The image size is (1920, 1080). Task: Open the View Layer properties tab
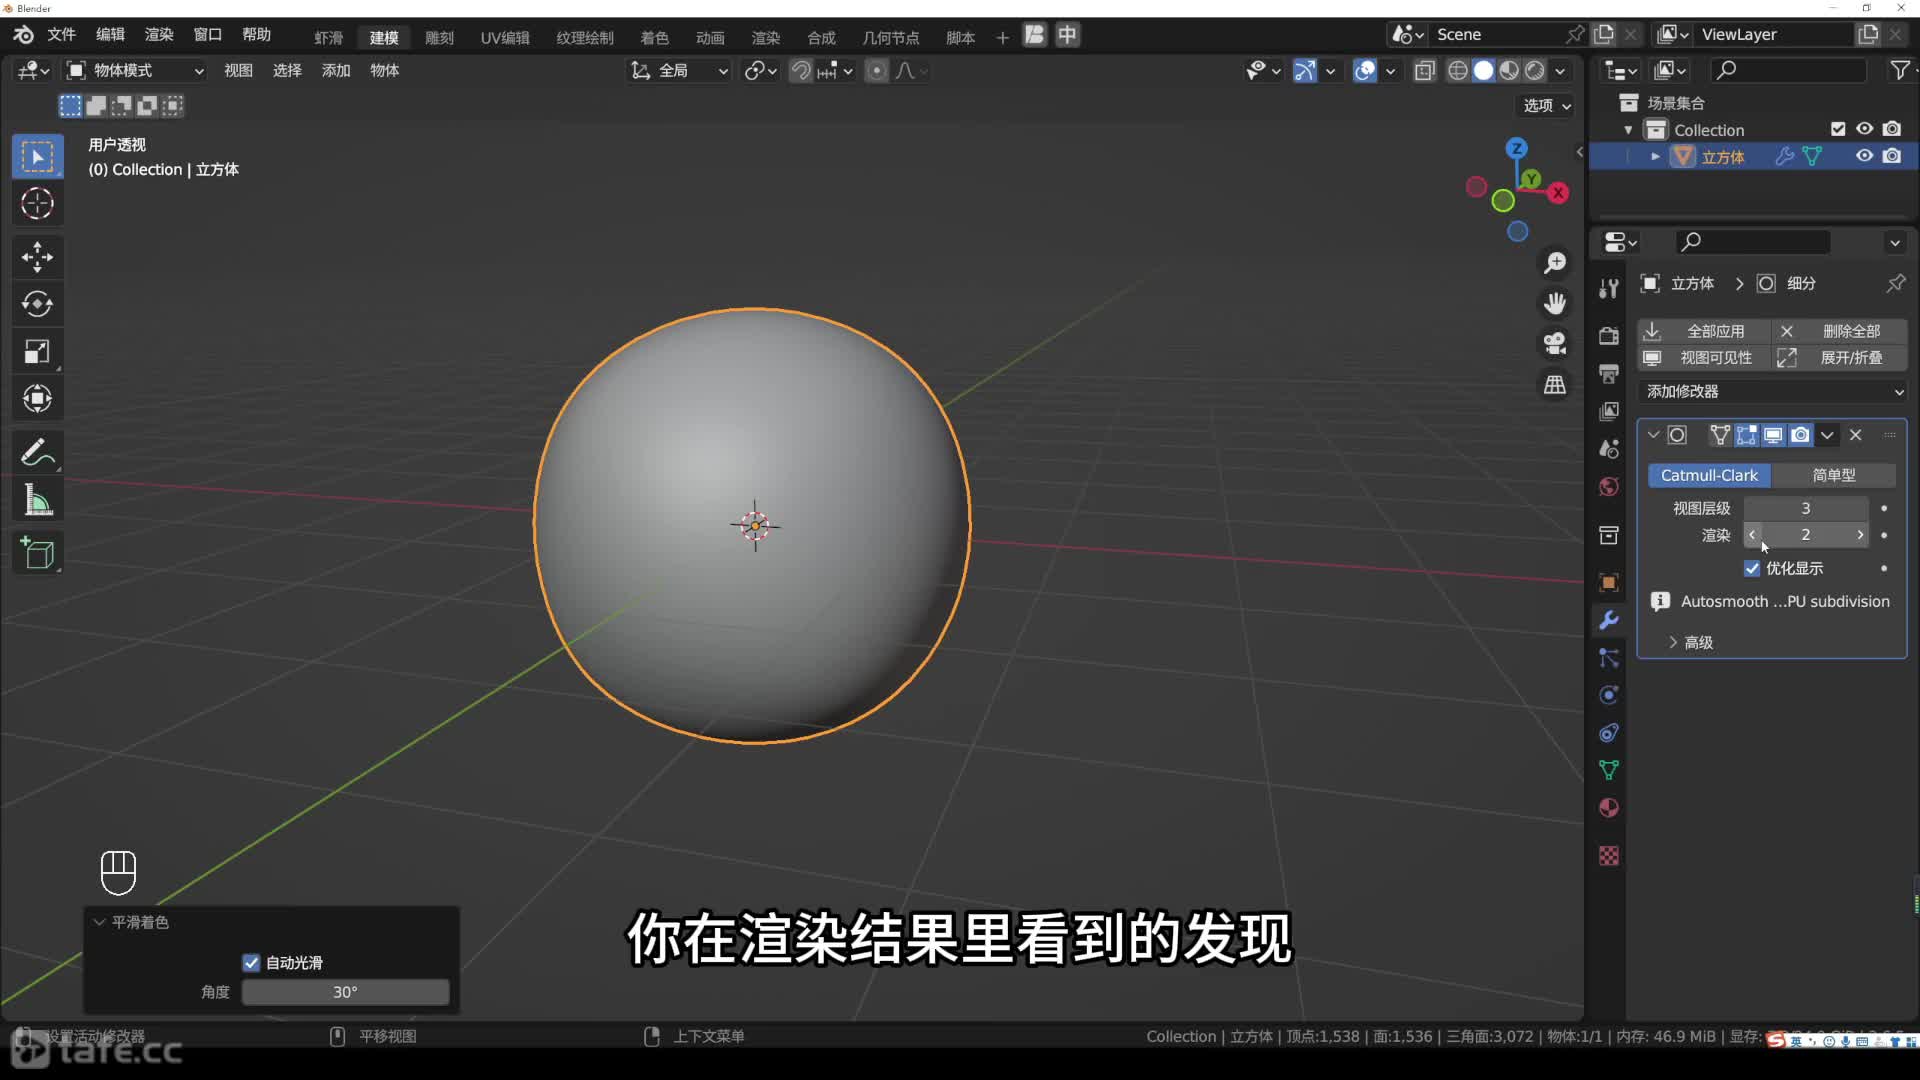tap(1609, 411)
